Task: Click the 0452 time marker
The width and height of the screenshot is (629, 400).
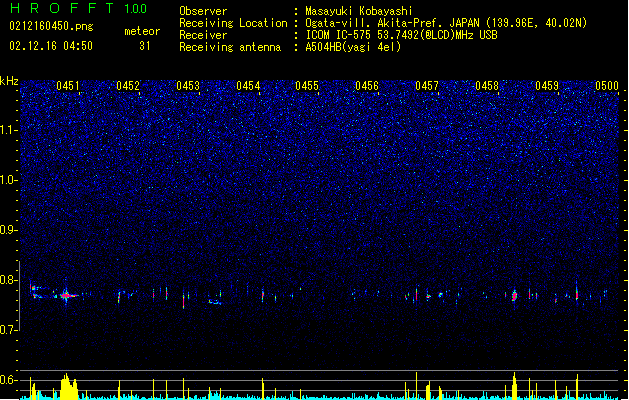Action: [128, 86]
